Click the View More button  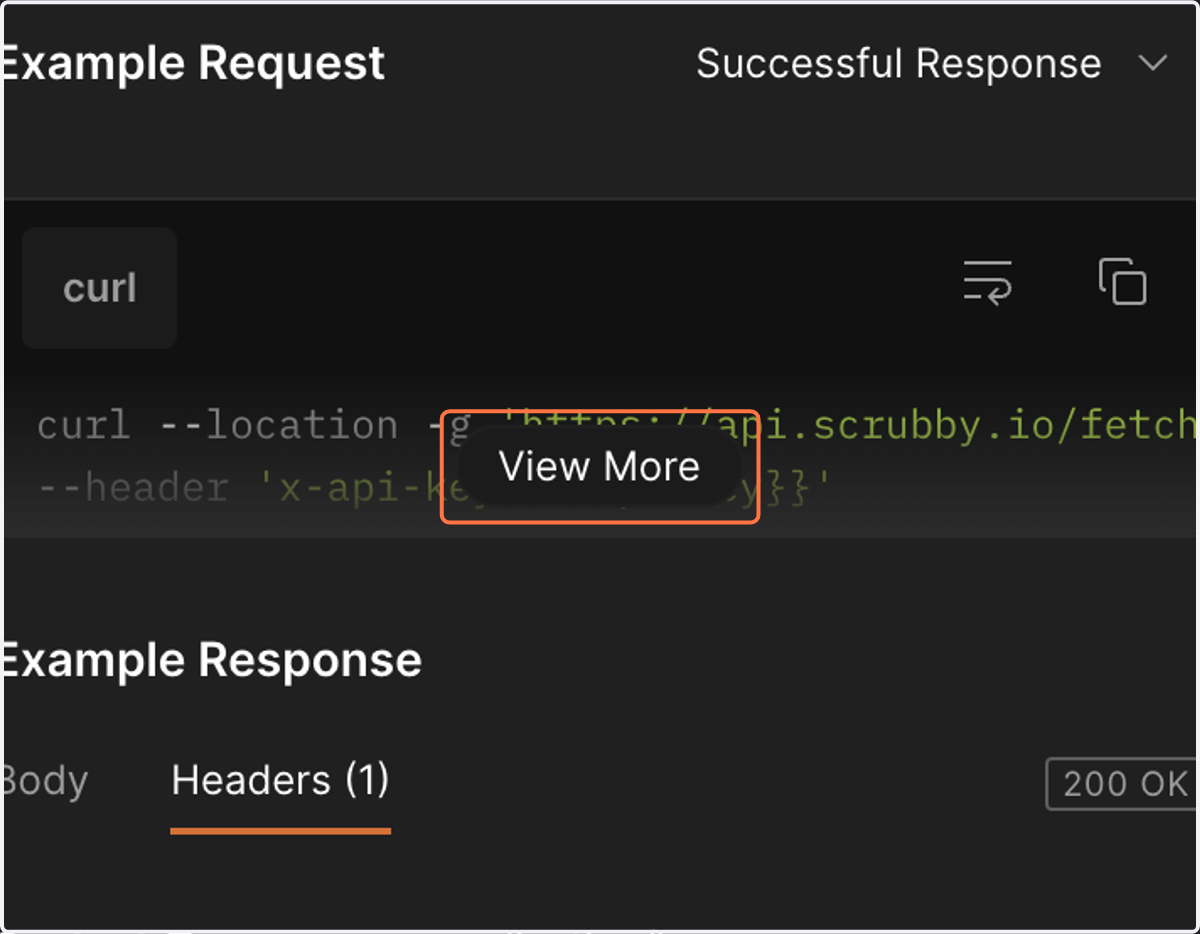pos(600,466)
